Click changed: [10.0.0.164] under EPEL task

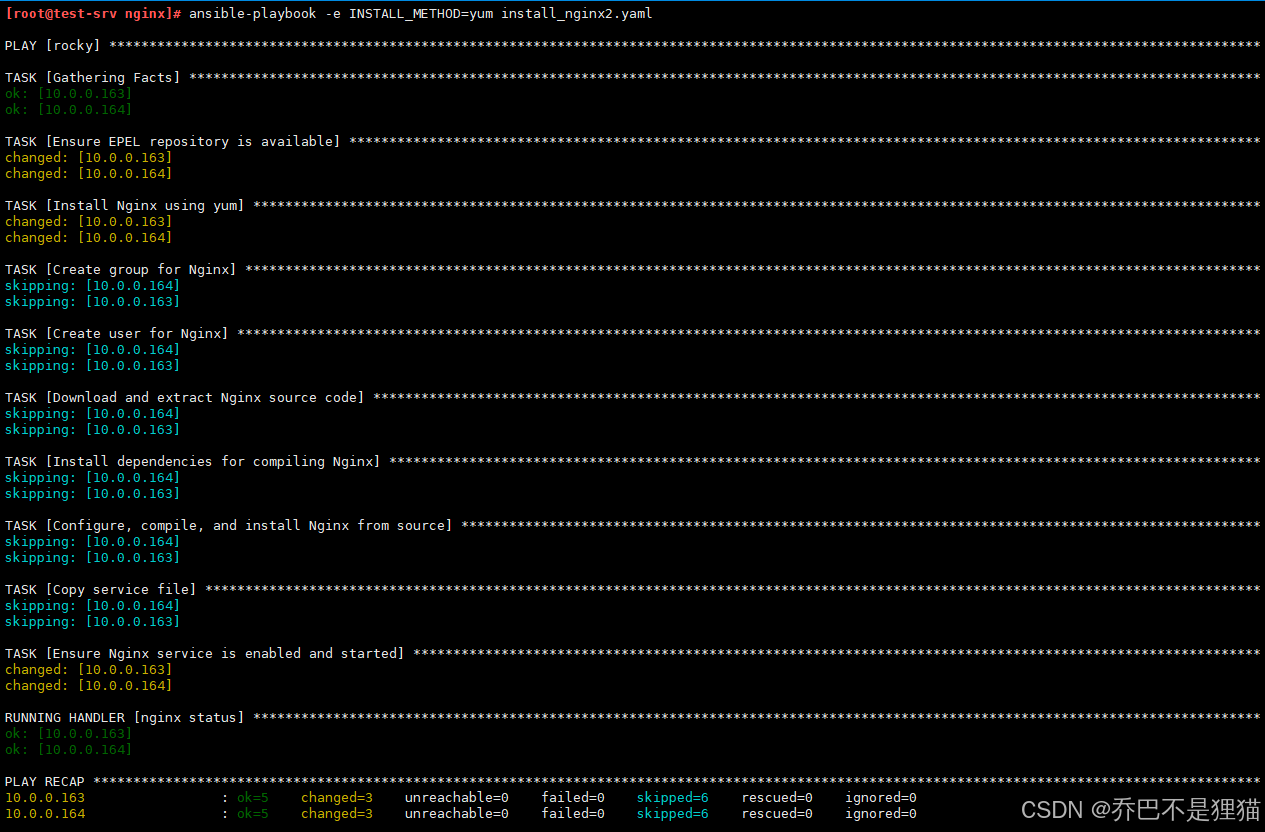click(88, 174)
